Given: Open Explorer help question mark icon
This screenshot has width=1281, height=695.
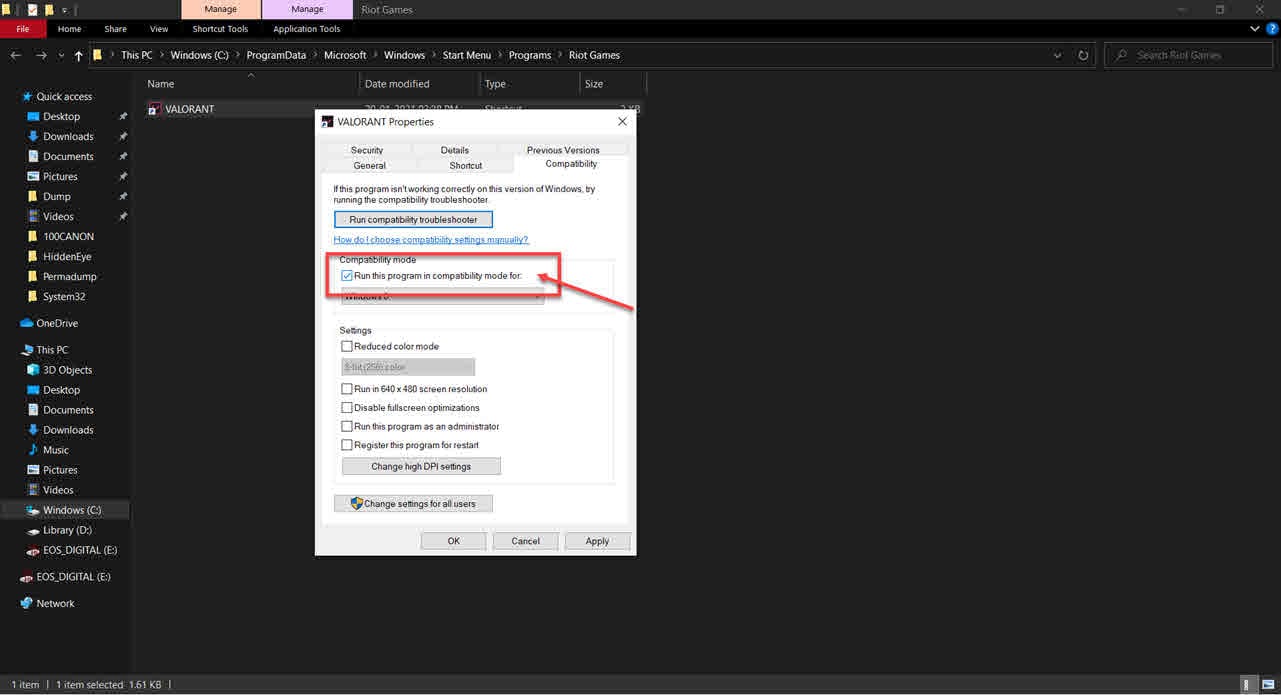Looking at the screenshot, I should 1271,29.
